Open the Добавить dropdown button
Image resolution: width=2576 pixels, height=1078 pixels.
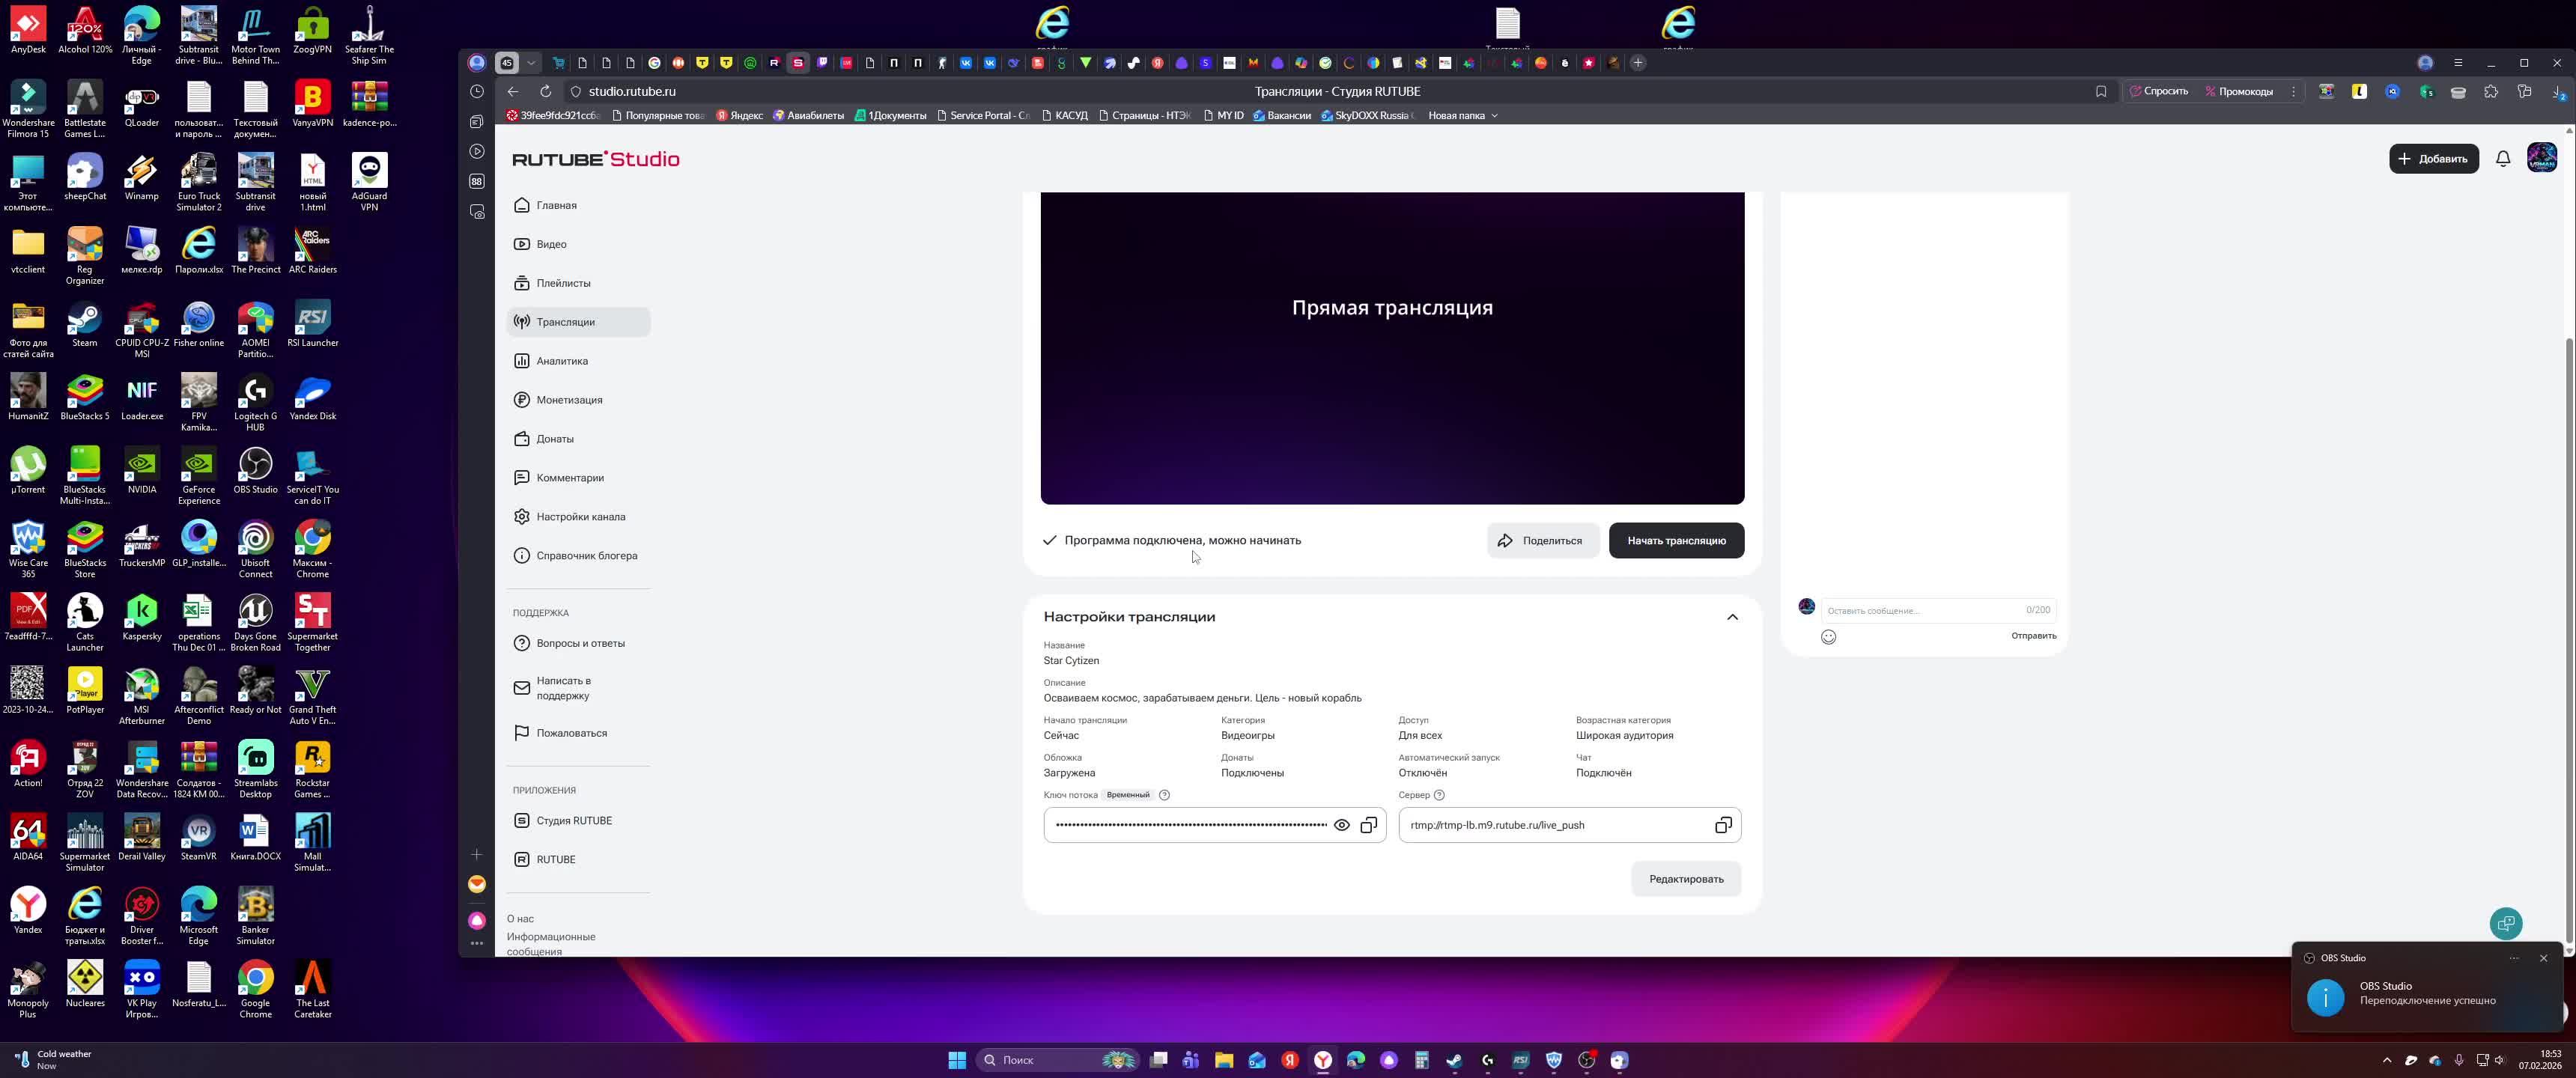tap(2433, 159)
